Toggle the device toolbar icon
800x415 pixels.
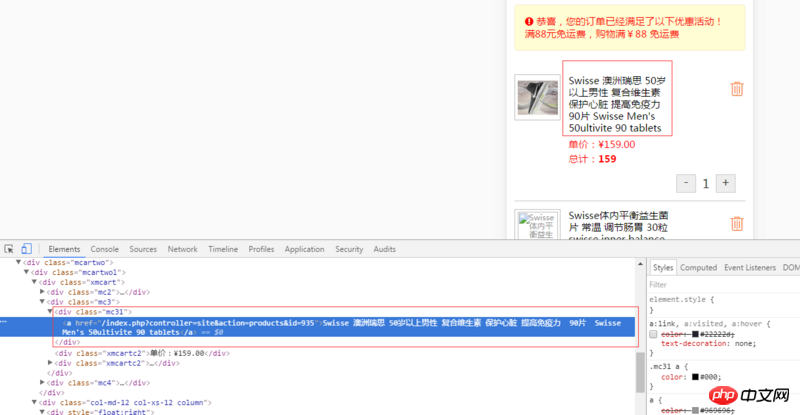26,249
